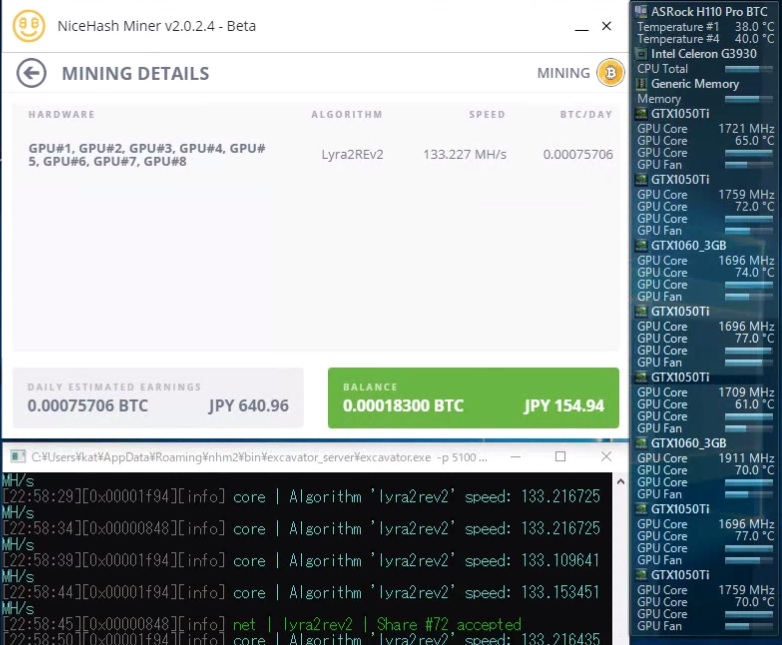The height and width of the screenshot is (645, 782).
Task: Click the 74.0 °C GPU temperature
Action: point(754,272)
